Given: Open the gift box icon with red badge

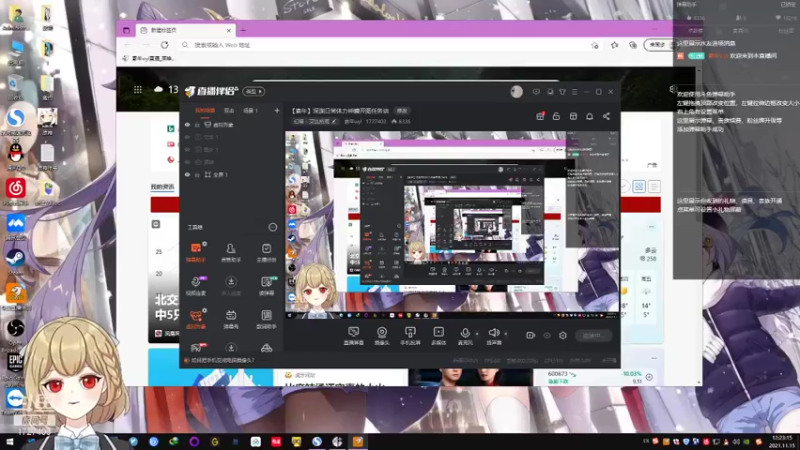Looking at the screenshot, I should [540, 116].
